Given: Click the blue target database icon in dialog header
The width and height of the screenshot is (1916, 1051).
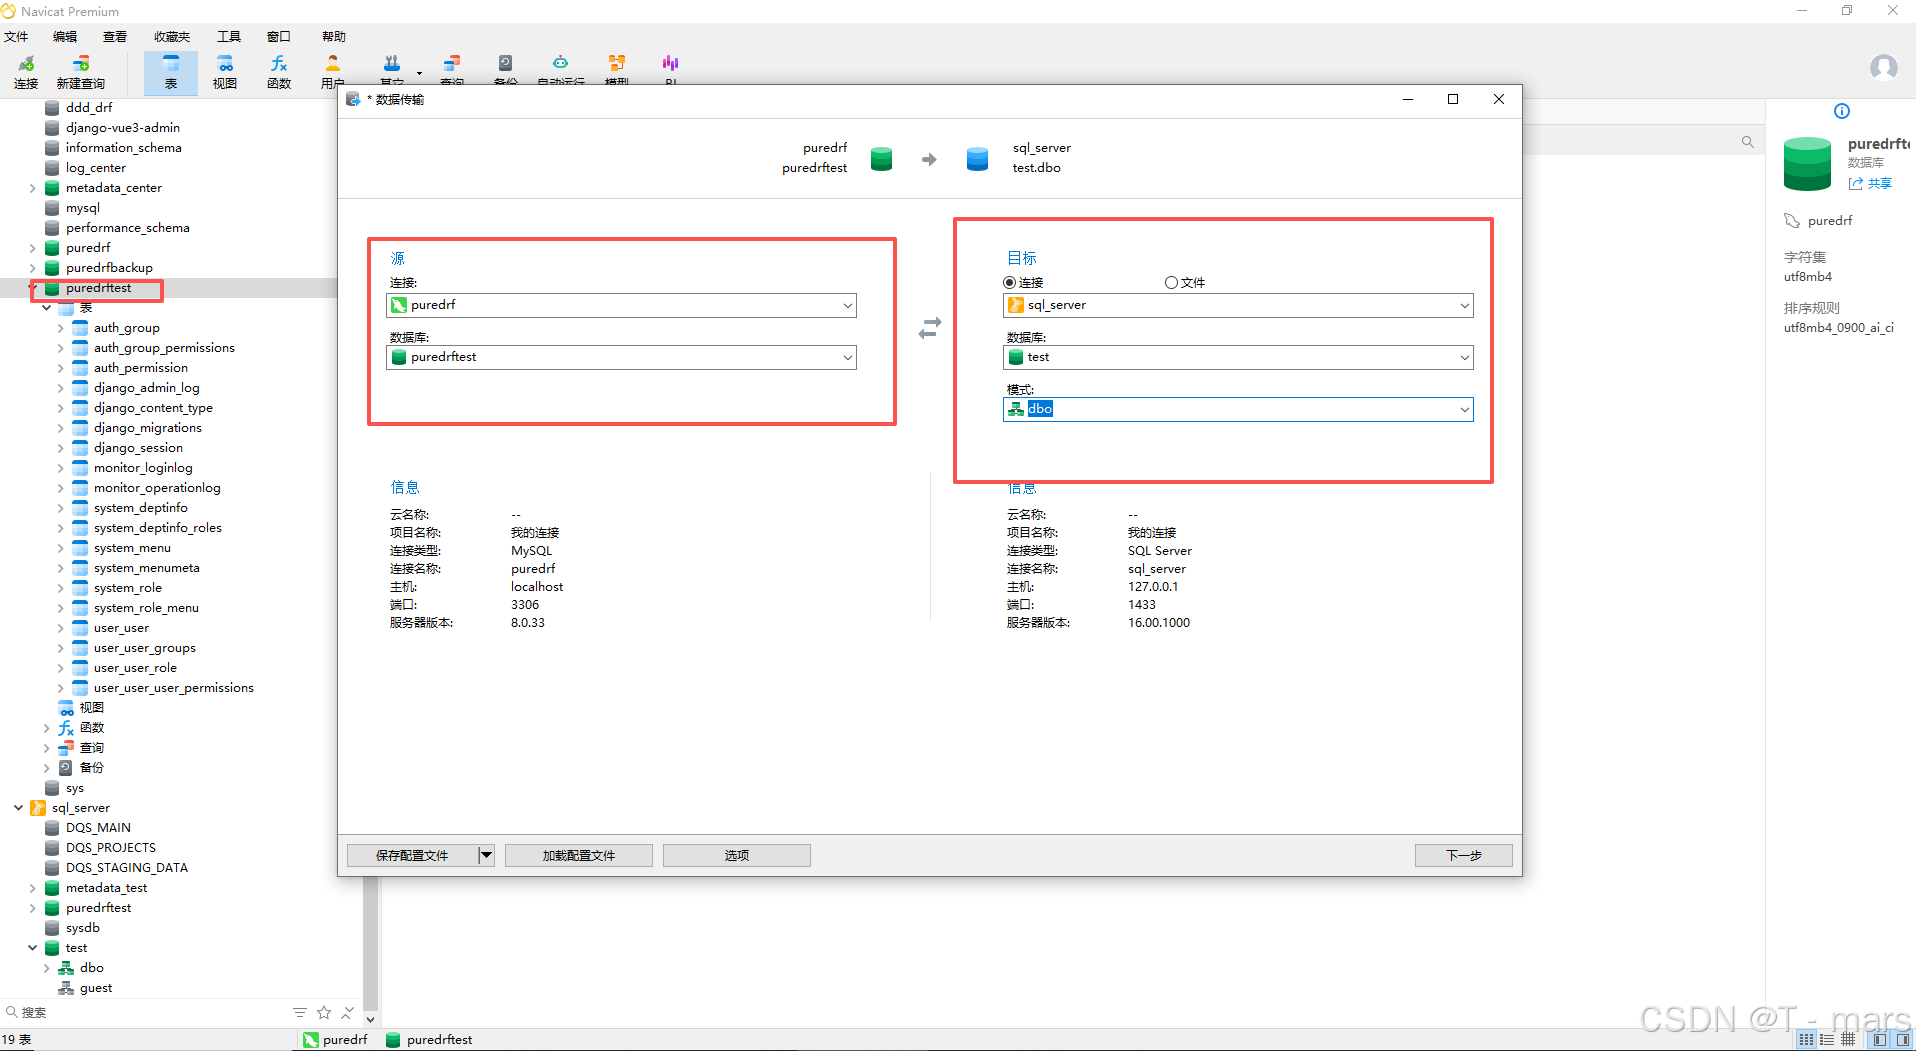Looking at the screenshot, I should click(978, 159).
